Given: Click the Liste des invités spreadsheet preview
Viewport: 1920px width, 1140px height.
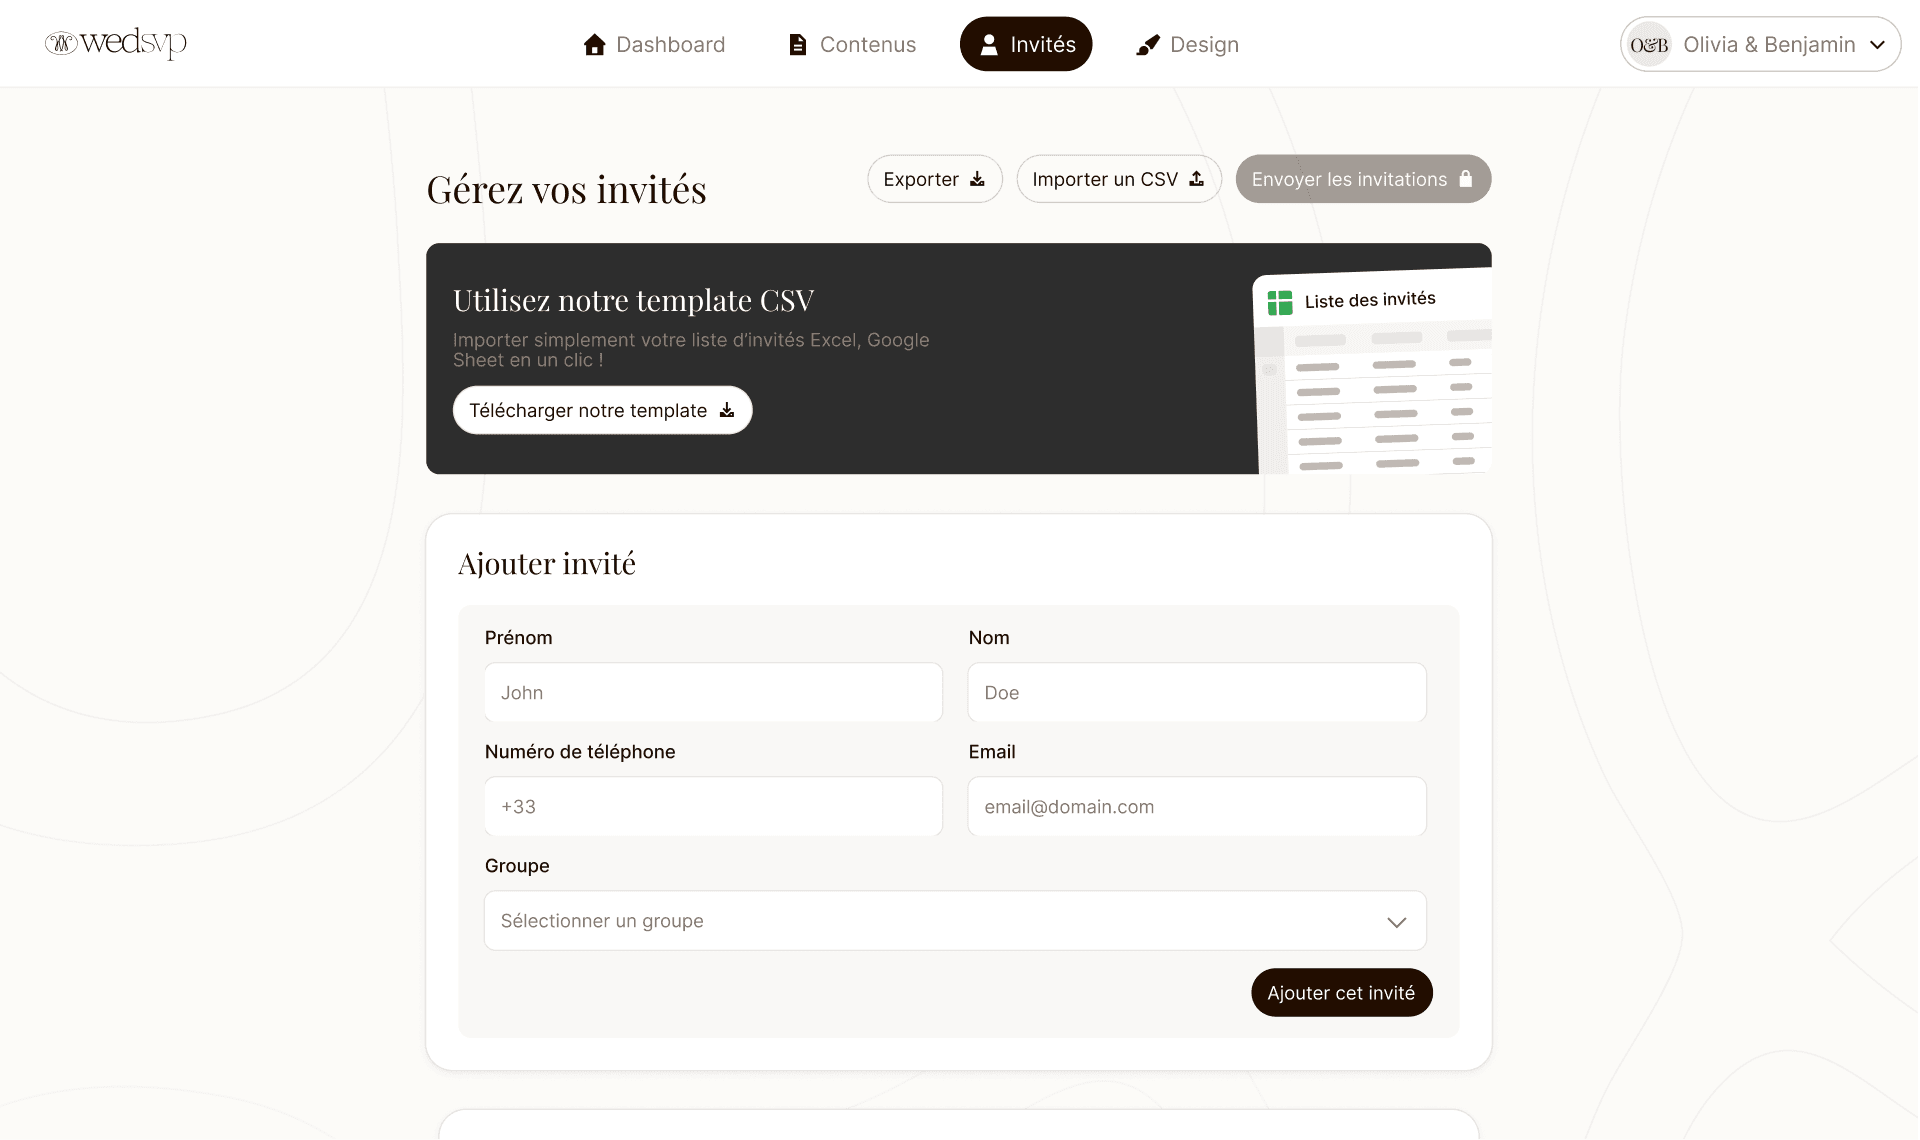Looking at the screenshot, I should pos(1372,371).
